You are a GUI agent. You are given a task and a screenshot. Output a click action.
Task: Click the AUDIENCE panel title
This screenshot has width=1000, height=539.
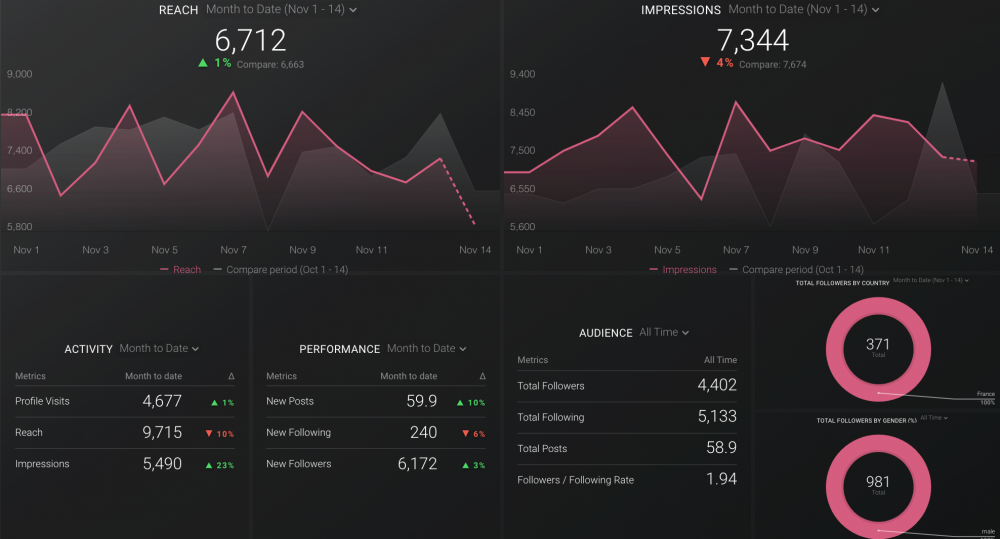click(606, 333)
